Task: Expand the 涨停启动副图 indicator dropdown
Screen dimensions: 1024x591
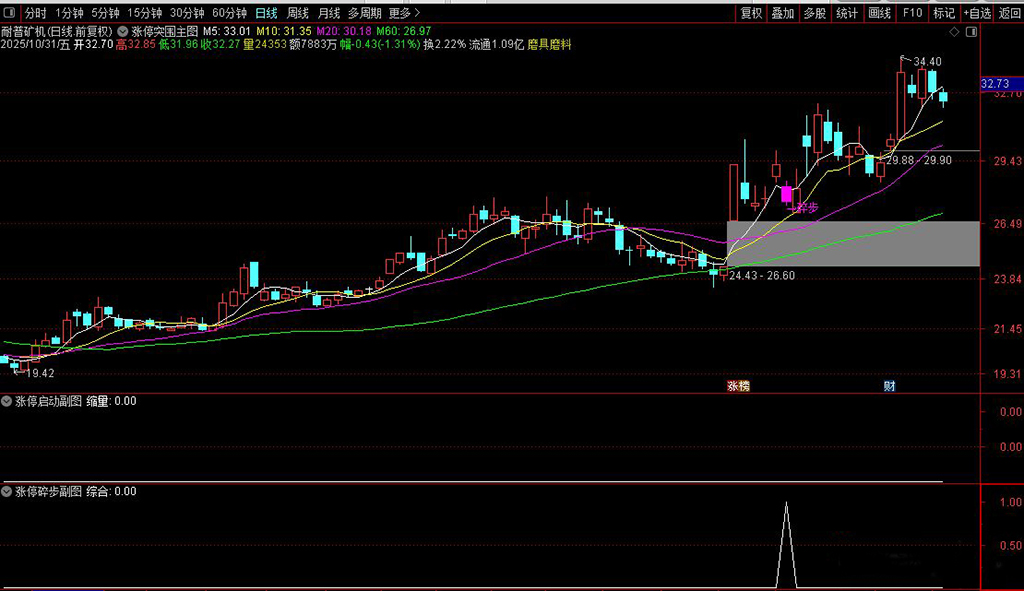Action: click(x=7, y=401)
